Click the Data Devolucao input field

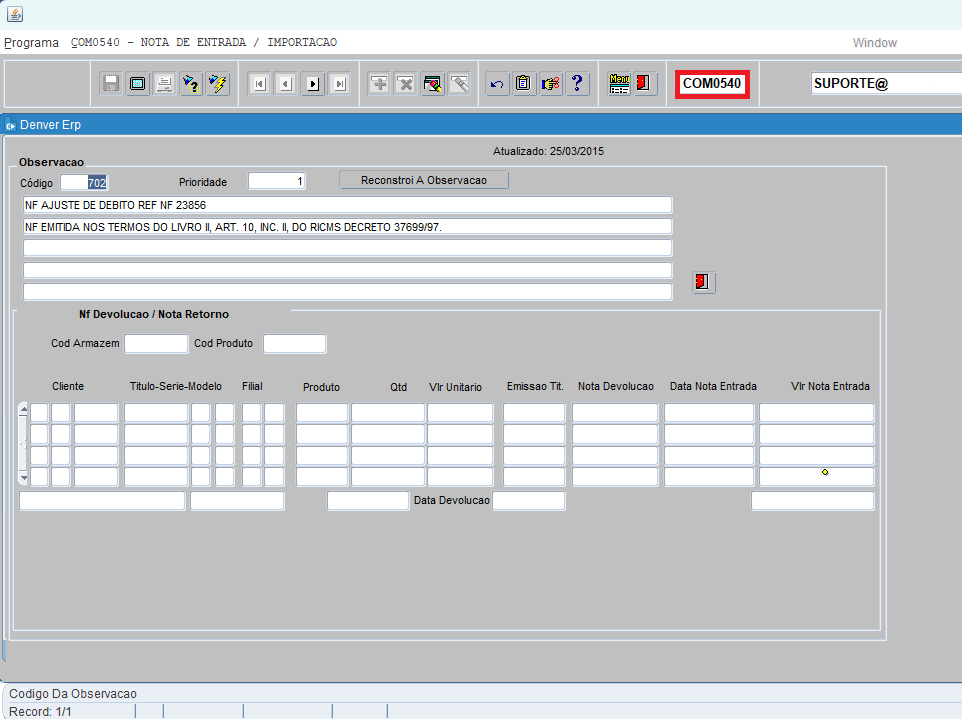pyautogui.click(x=529, y=501)
